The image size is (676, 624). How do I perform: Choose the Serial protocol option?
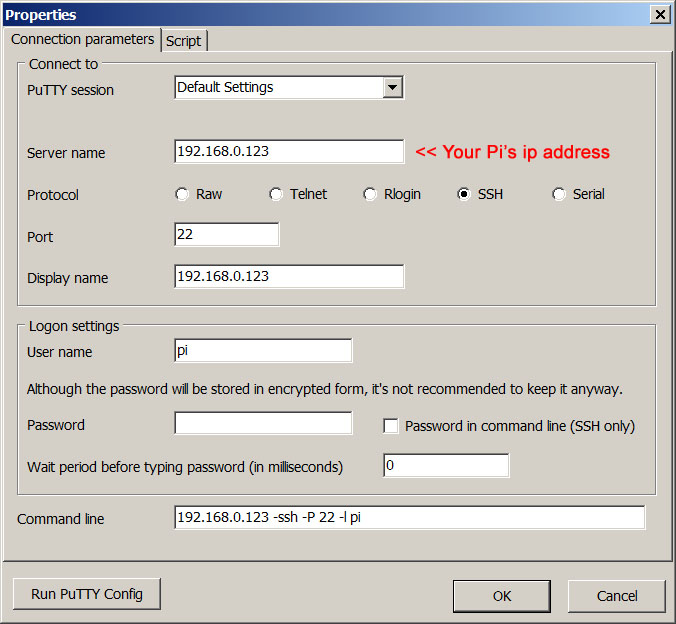tap(559, 194)
